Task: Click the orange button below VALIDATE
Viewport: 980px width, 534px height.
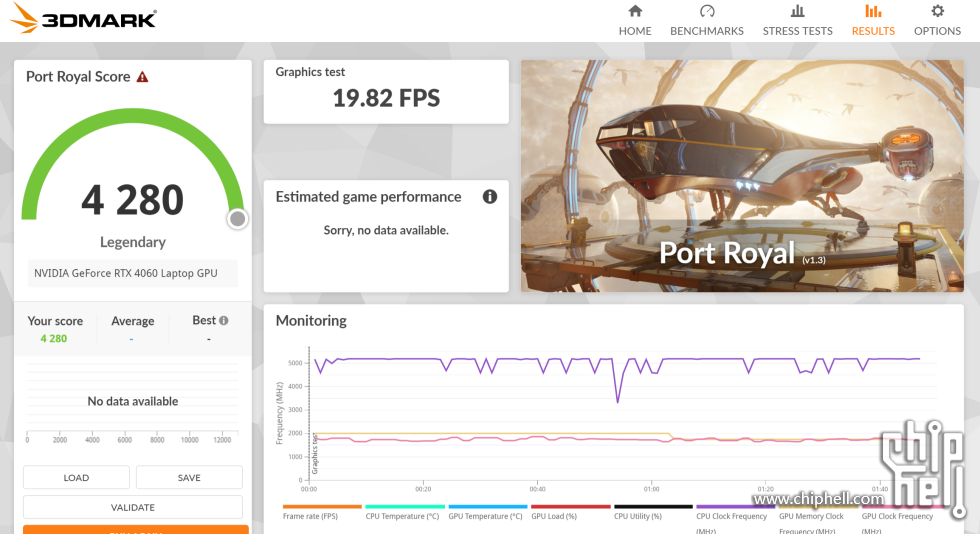Action: 136,530
